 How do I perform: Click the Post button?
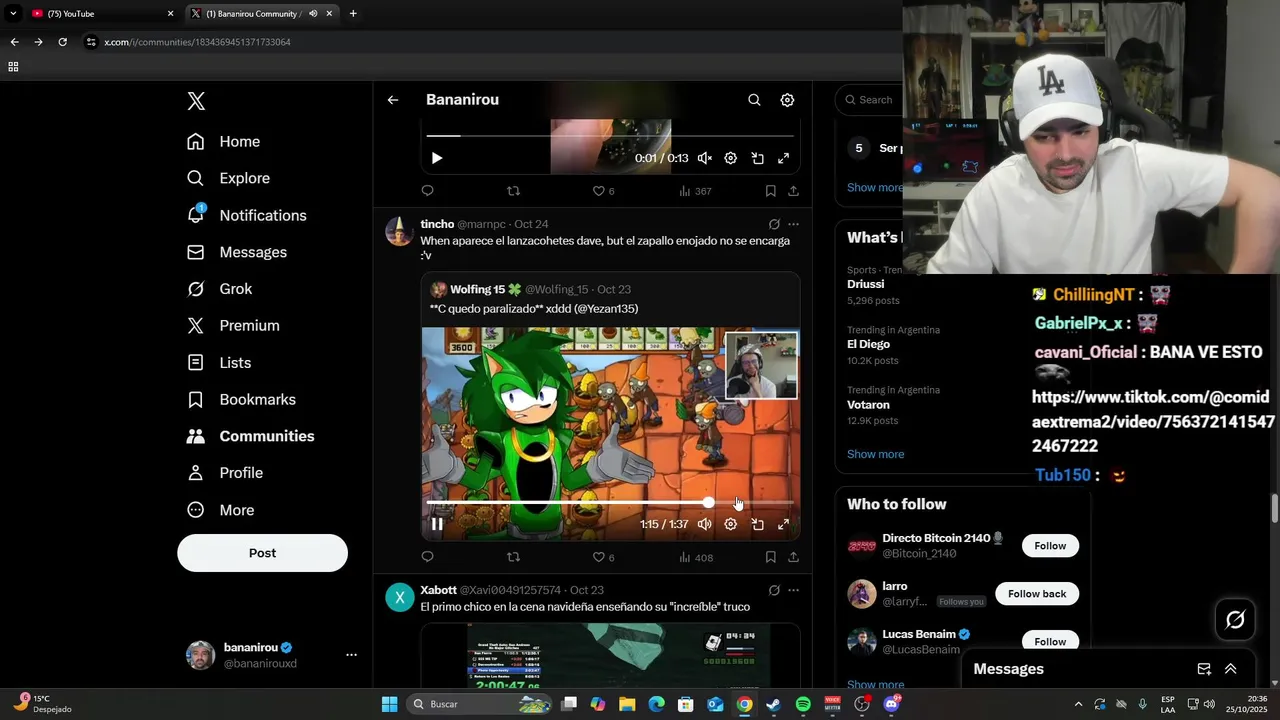262,553
